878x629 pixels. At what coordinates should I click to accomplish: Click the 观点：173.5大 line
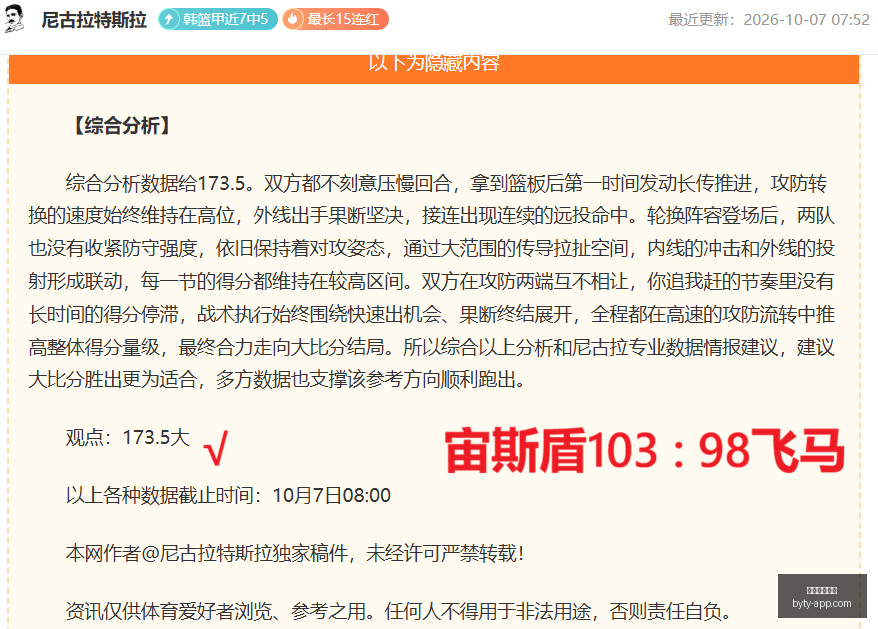[x=128, y=437]
